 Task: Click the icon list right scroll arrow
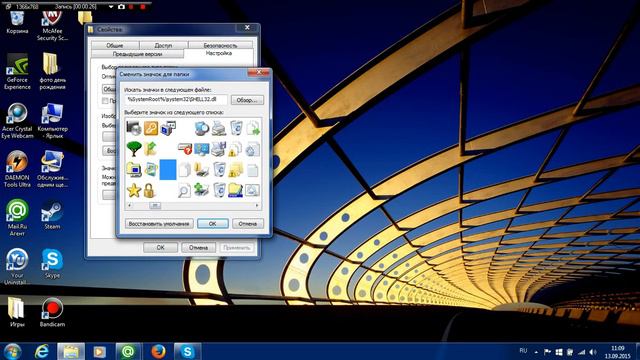(x=257, y=205)
